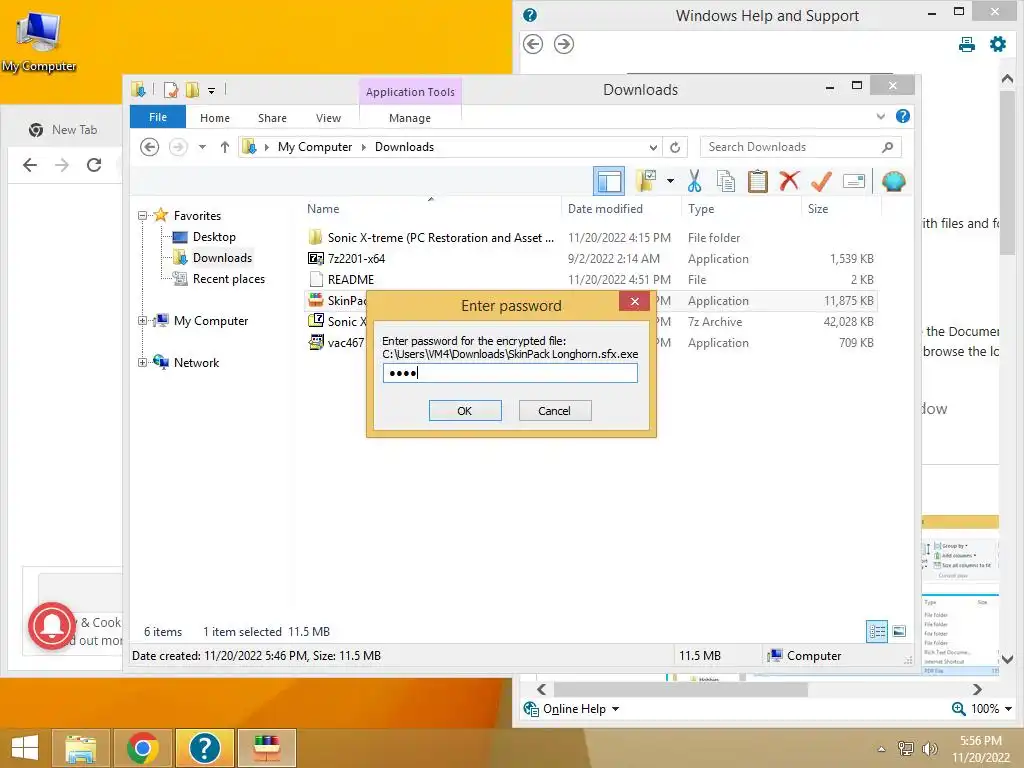The height and width of the screenshot is (768, 1024).
Task: Switch to Details view icon
Action: 876,631
